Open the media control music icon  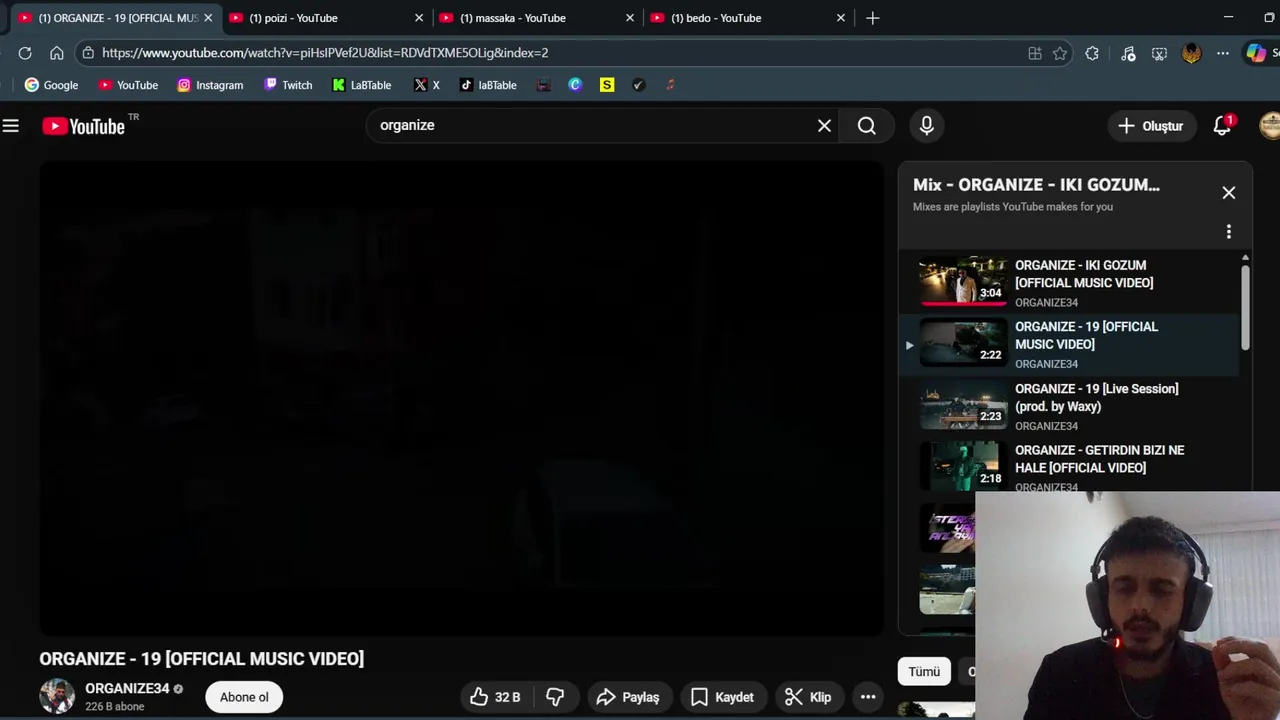coord(1128,53)
